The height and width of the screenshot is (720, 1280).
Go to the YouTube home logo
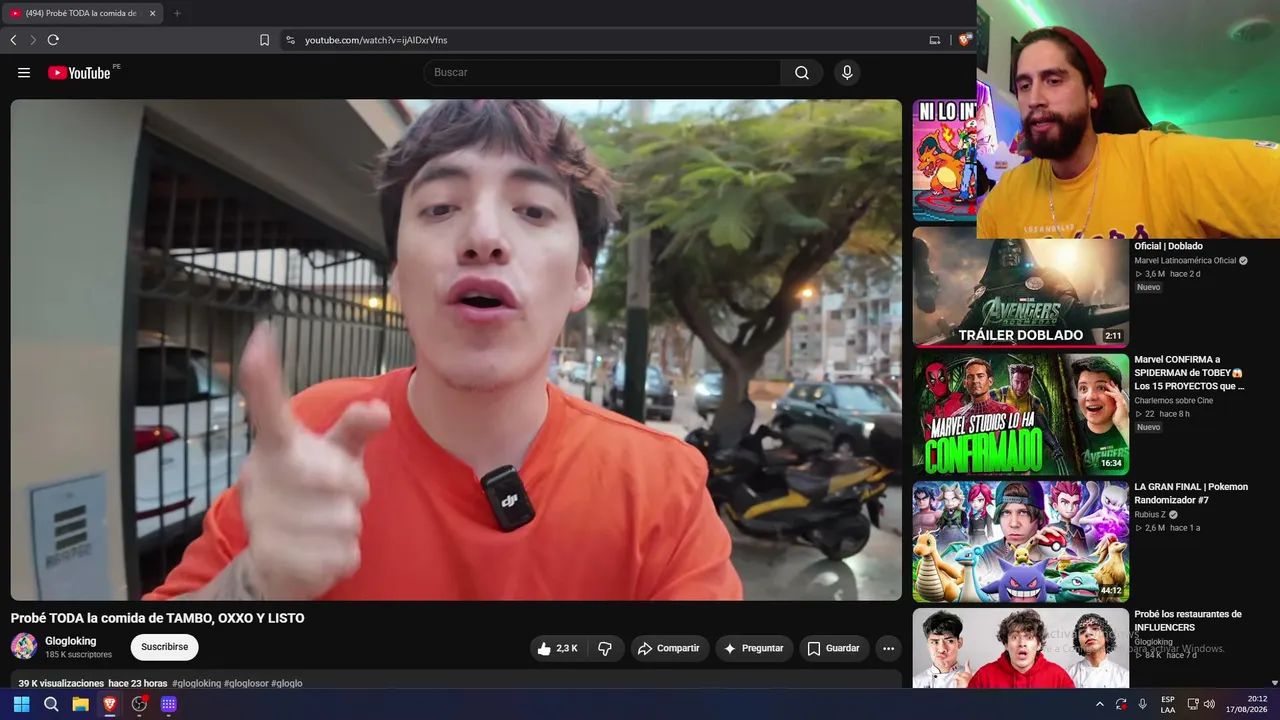(x=79, y=72)
